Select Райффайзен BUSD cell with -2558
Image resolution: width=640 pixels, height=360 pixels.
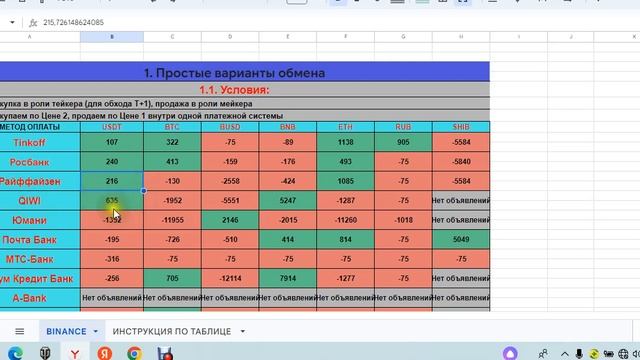pos(230,181)
